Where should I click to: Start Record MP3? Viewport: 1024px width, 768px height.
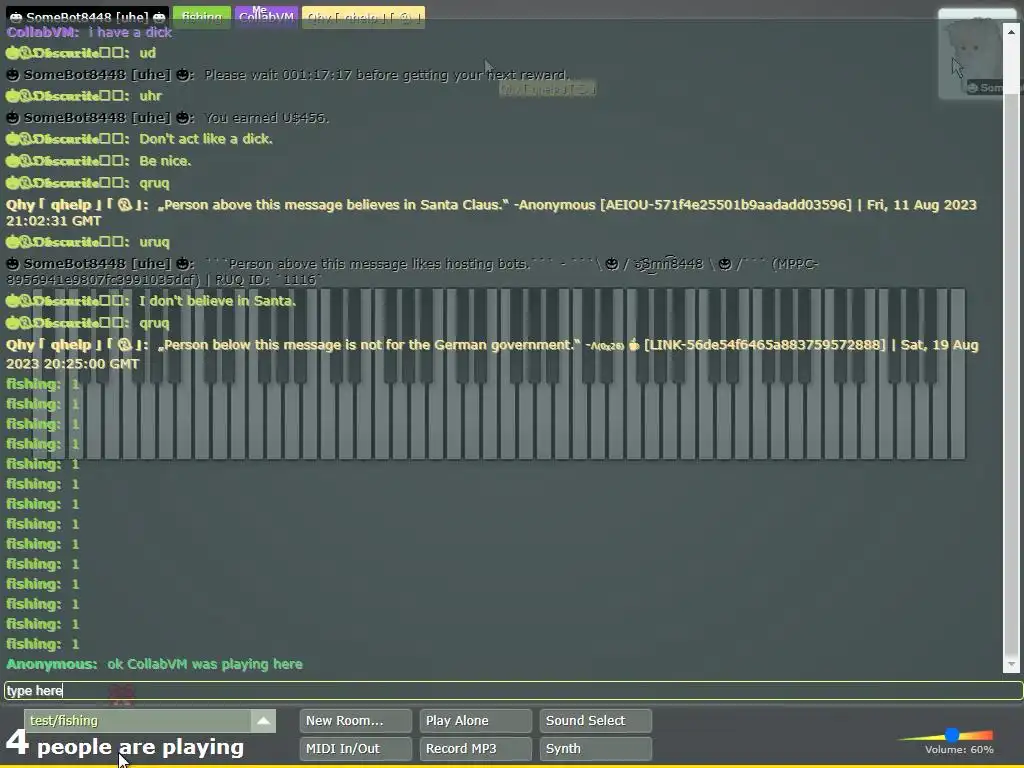point(475,748)
